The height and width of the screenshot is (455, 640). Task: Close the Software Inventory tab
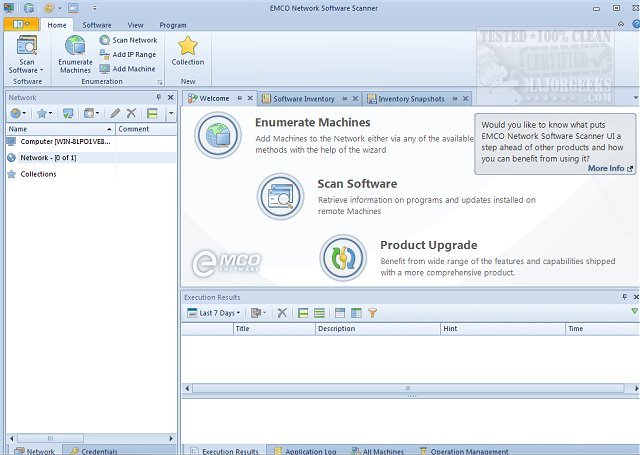[355, 99]
